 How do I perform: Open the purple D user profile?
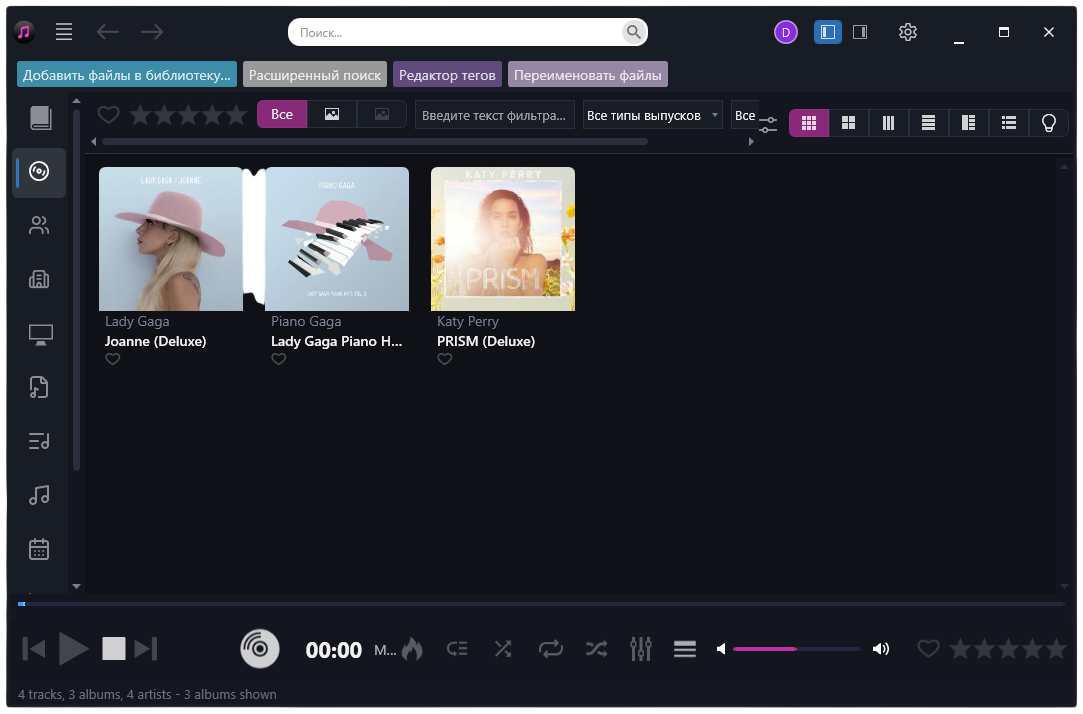point(785,32)
